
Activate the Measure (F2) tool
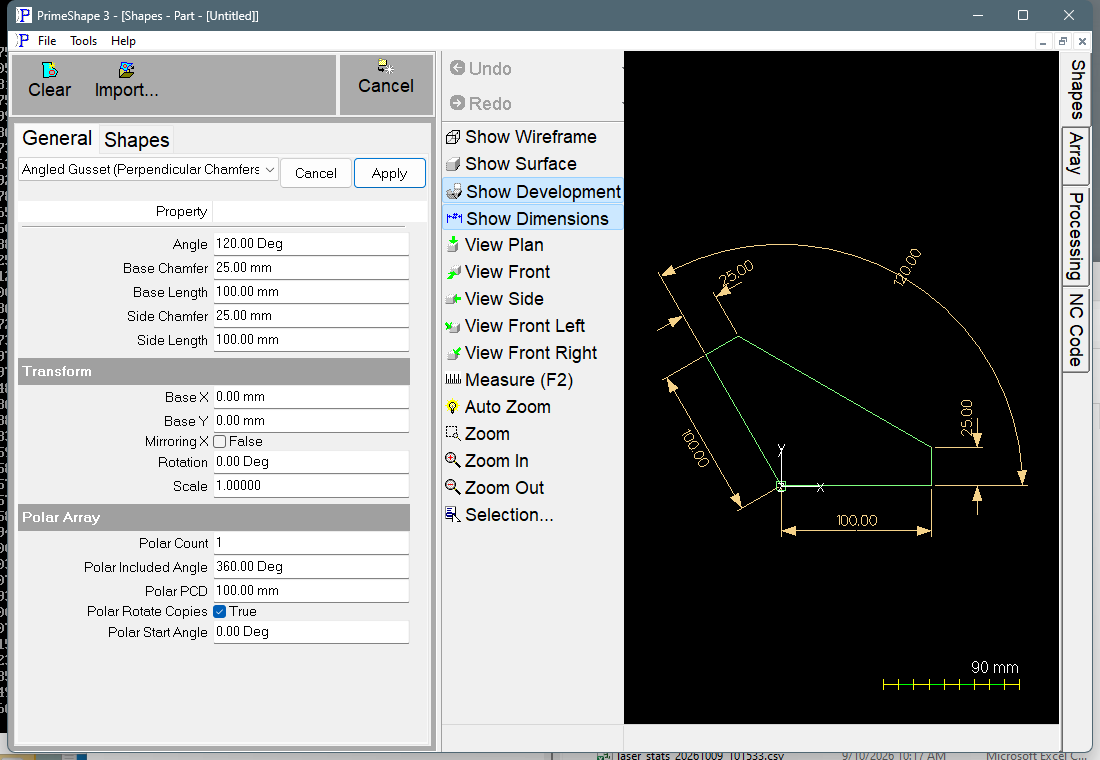pyautogui.click(x=509, y=380)
